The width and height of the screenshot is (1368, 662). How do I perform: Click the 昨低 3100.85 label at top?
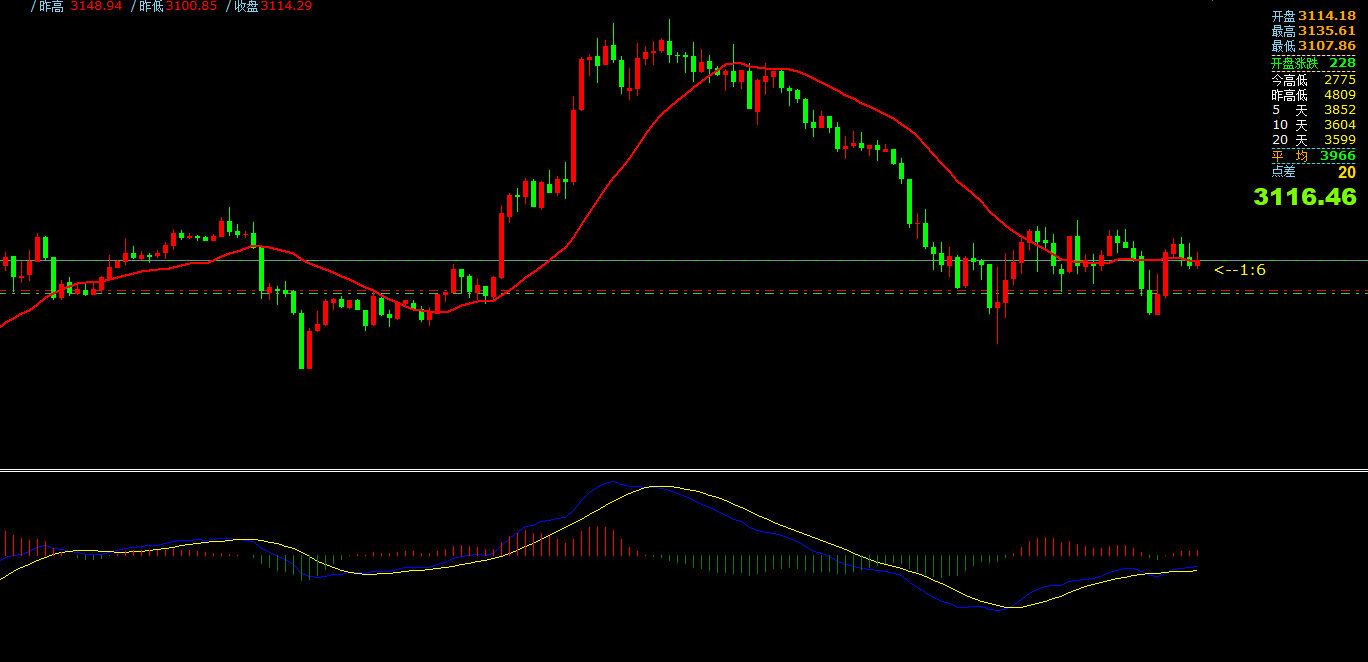[x=177, y=6]
